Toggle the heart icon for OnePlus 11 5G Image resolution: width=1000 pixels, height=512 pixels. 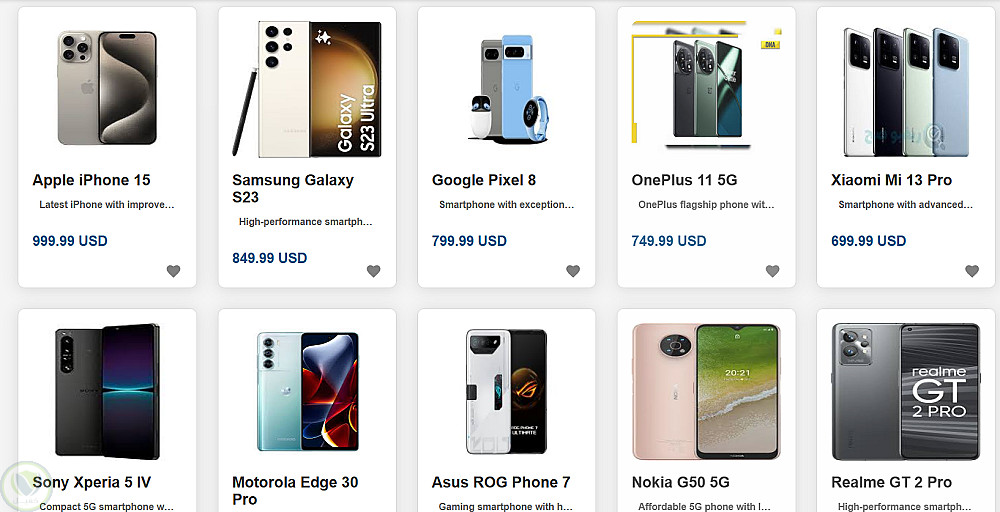pos(772,271)
